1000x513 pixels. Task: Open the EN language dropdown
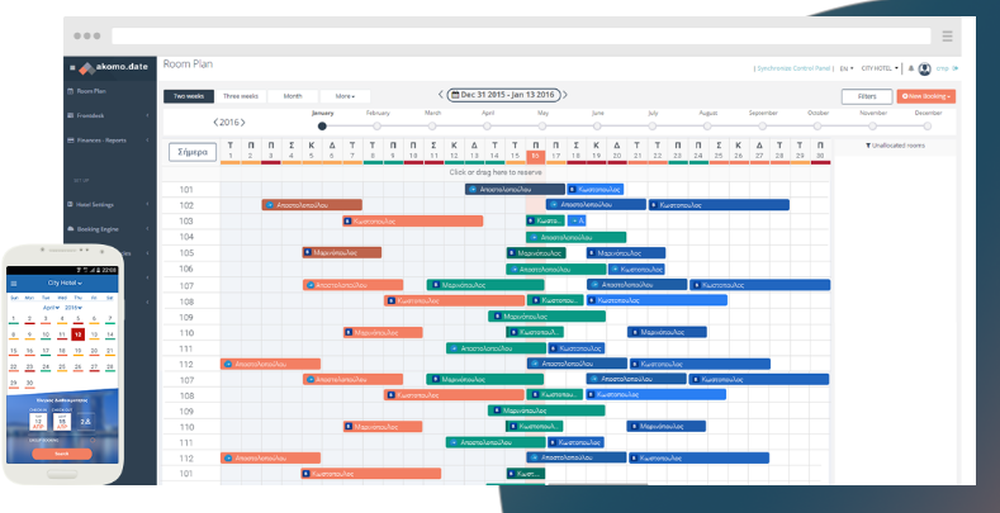point(846,68)
